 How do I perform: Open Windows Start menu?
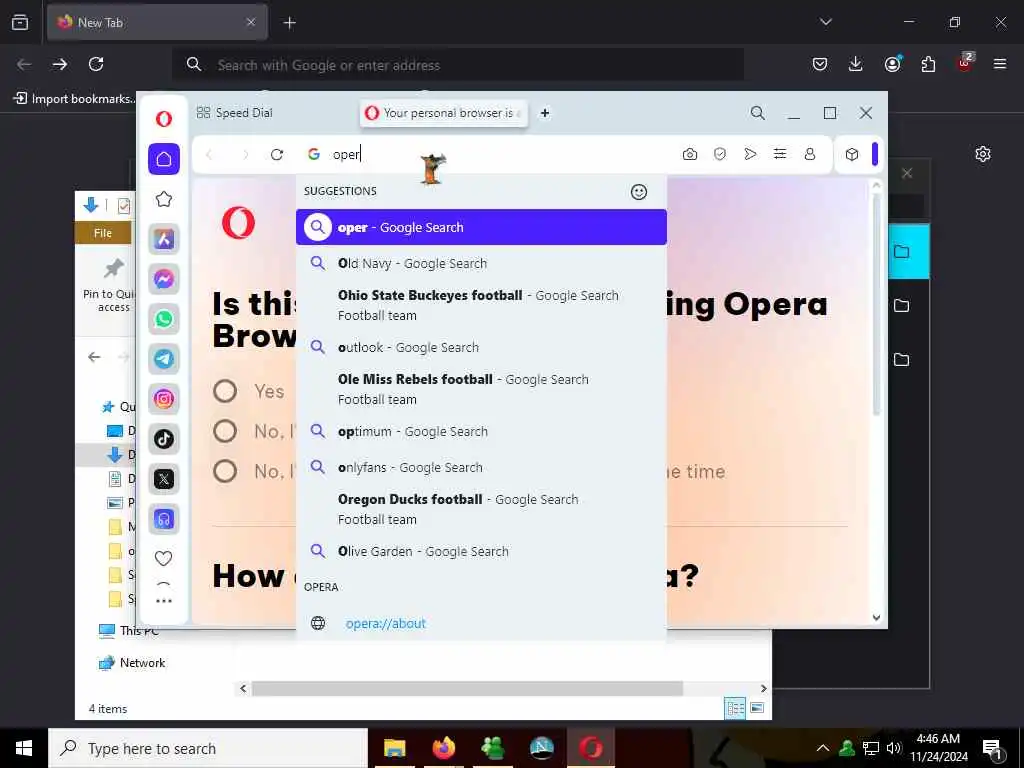pyautogui.click(x=24, y=748)
